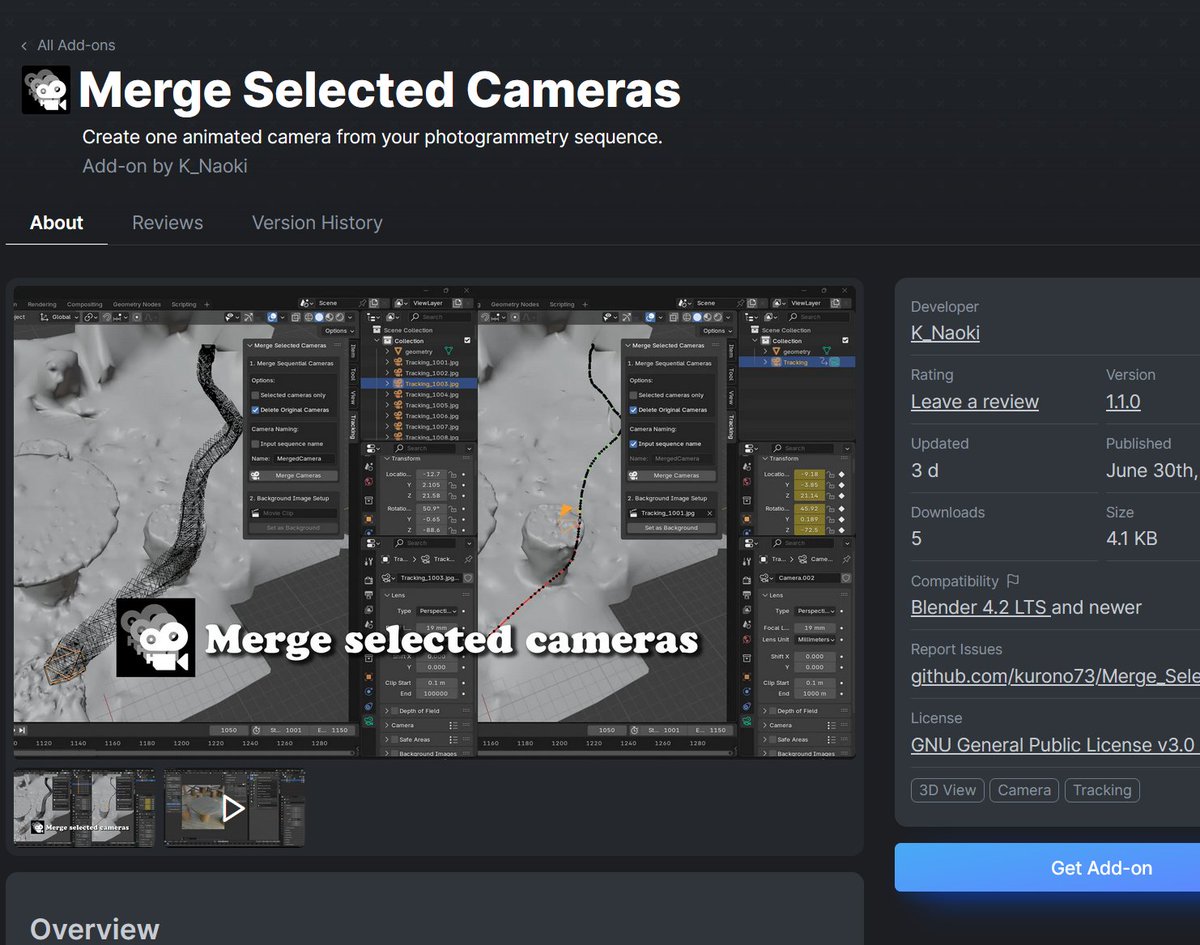Click the compatibility flag icon

(x=1013, y=581)
